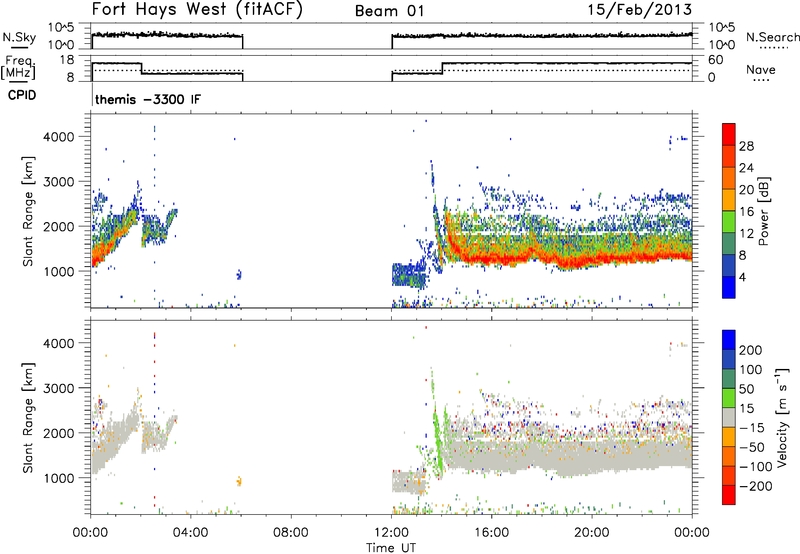Click the 60 Nave axis tick label
Image resolution: width=800 pixels, height=554 pixels.
coord(715,60)
